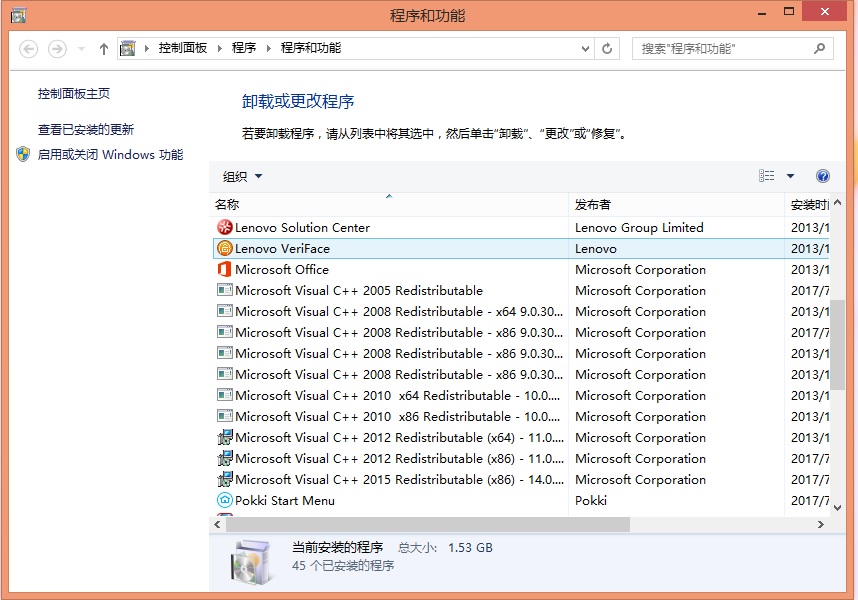Click the Visual C++ 2008 x64 Redistributable icon

click(x=224, y=311)
